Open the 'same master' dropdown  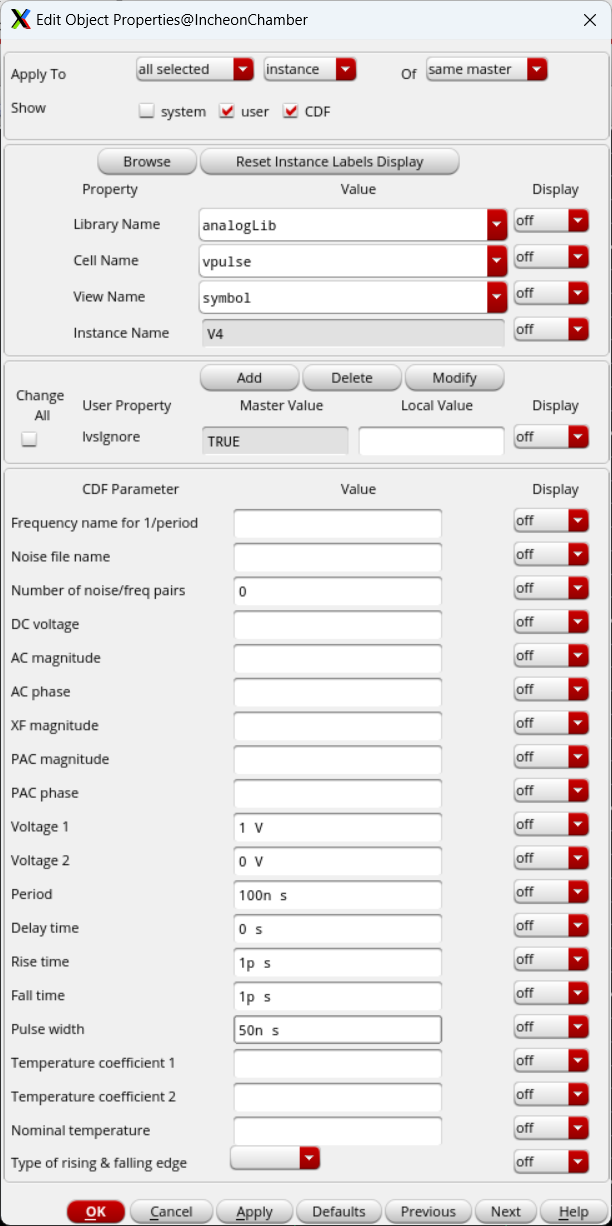(x=487, y=69)
